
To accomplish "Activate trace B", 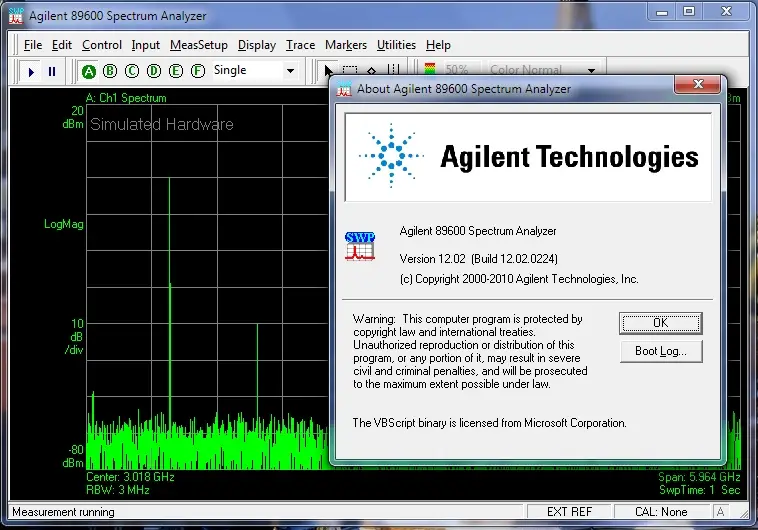I will [x=110, y=71].
